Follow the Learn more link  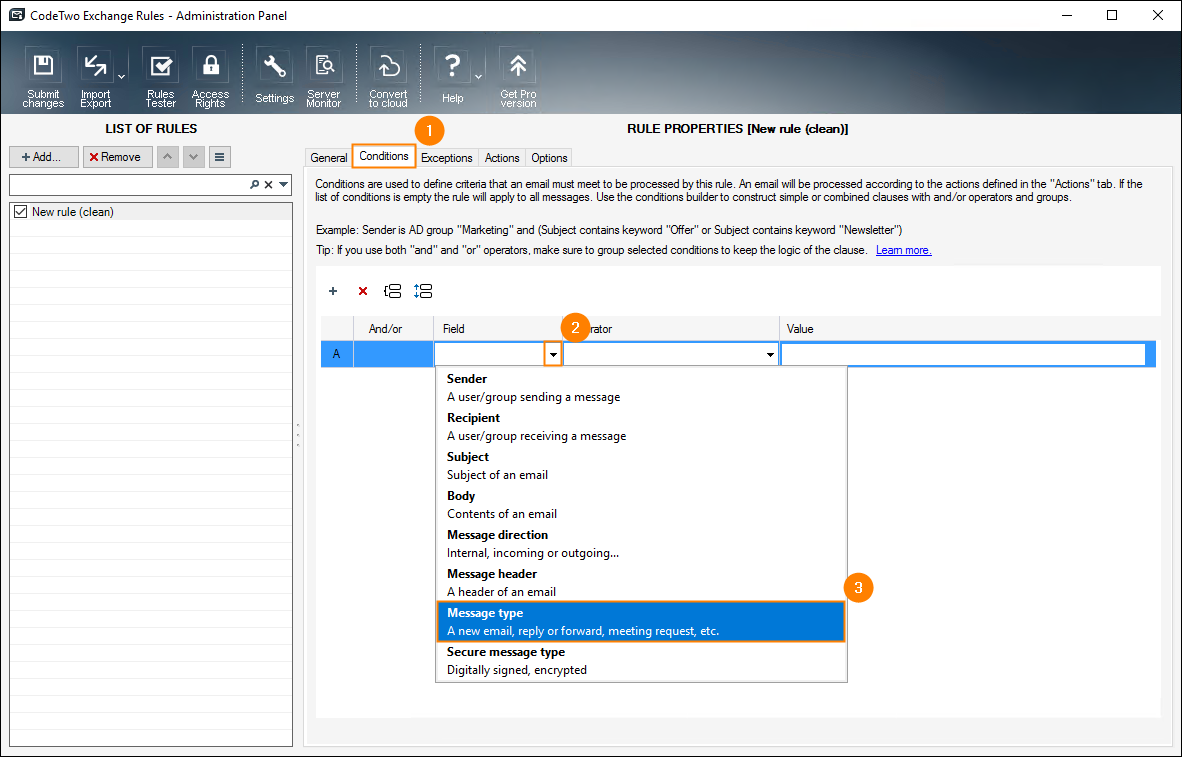(x=903, y=250)
